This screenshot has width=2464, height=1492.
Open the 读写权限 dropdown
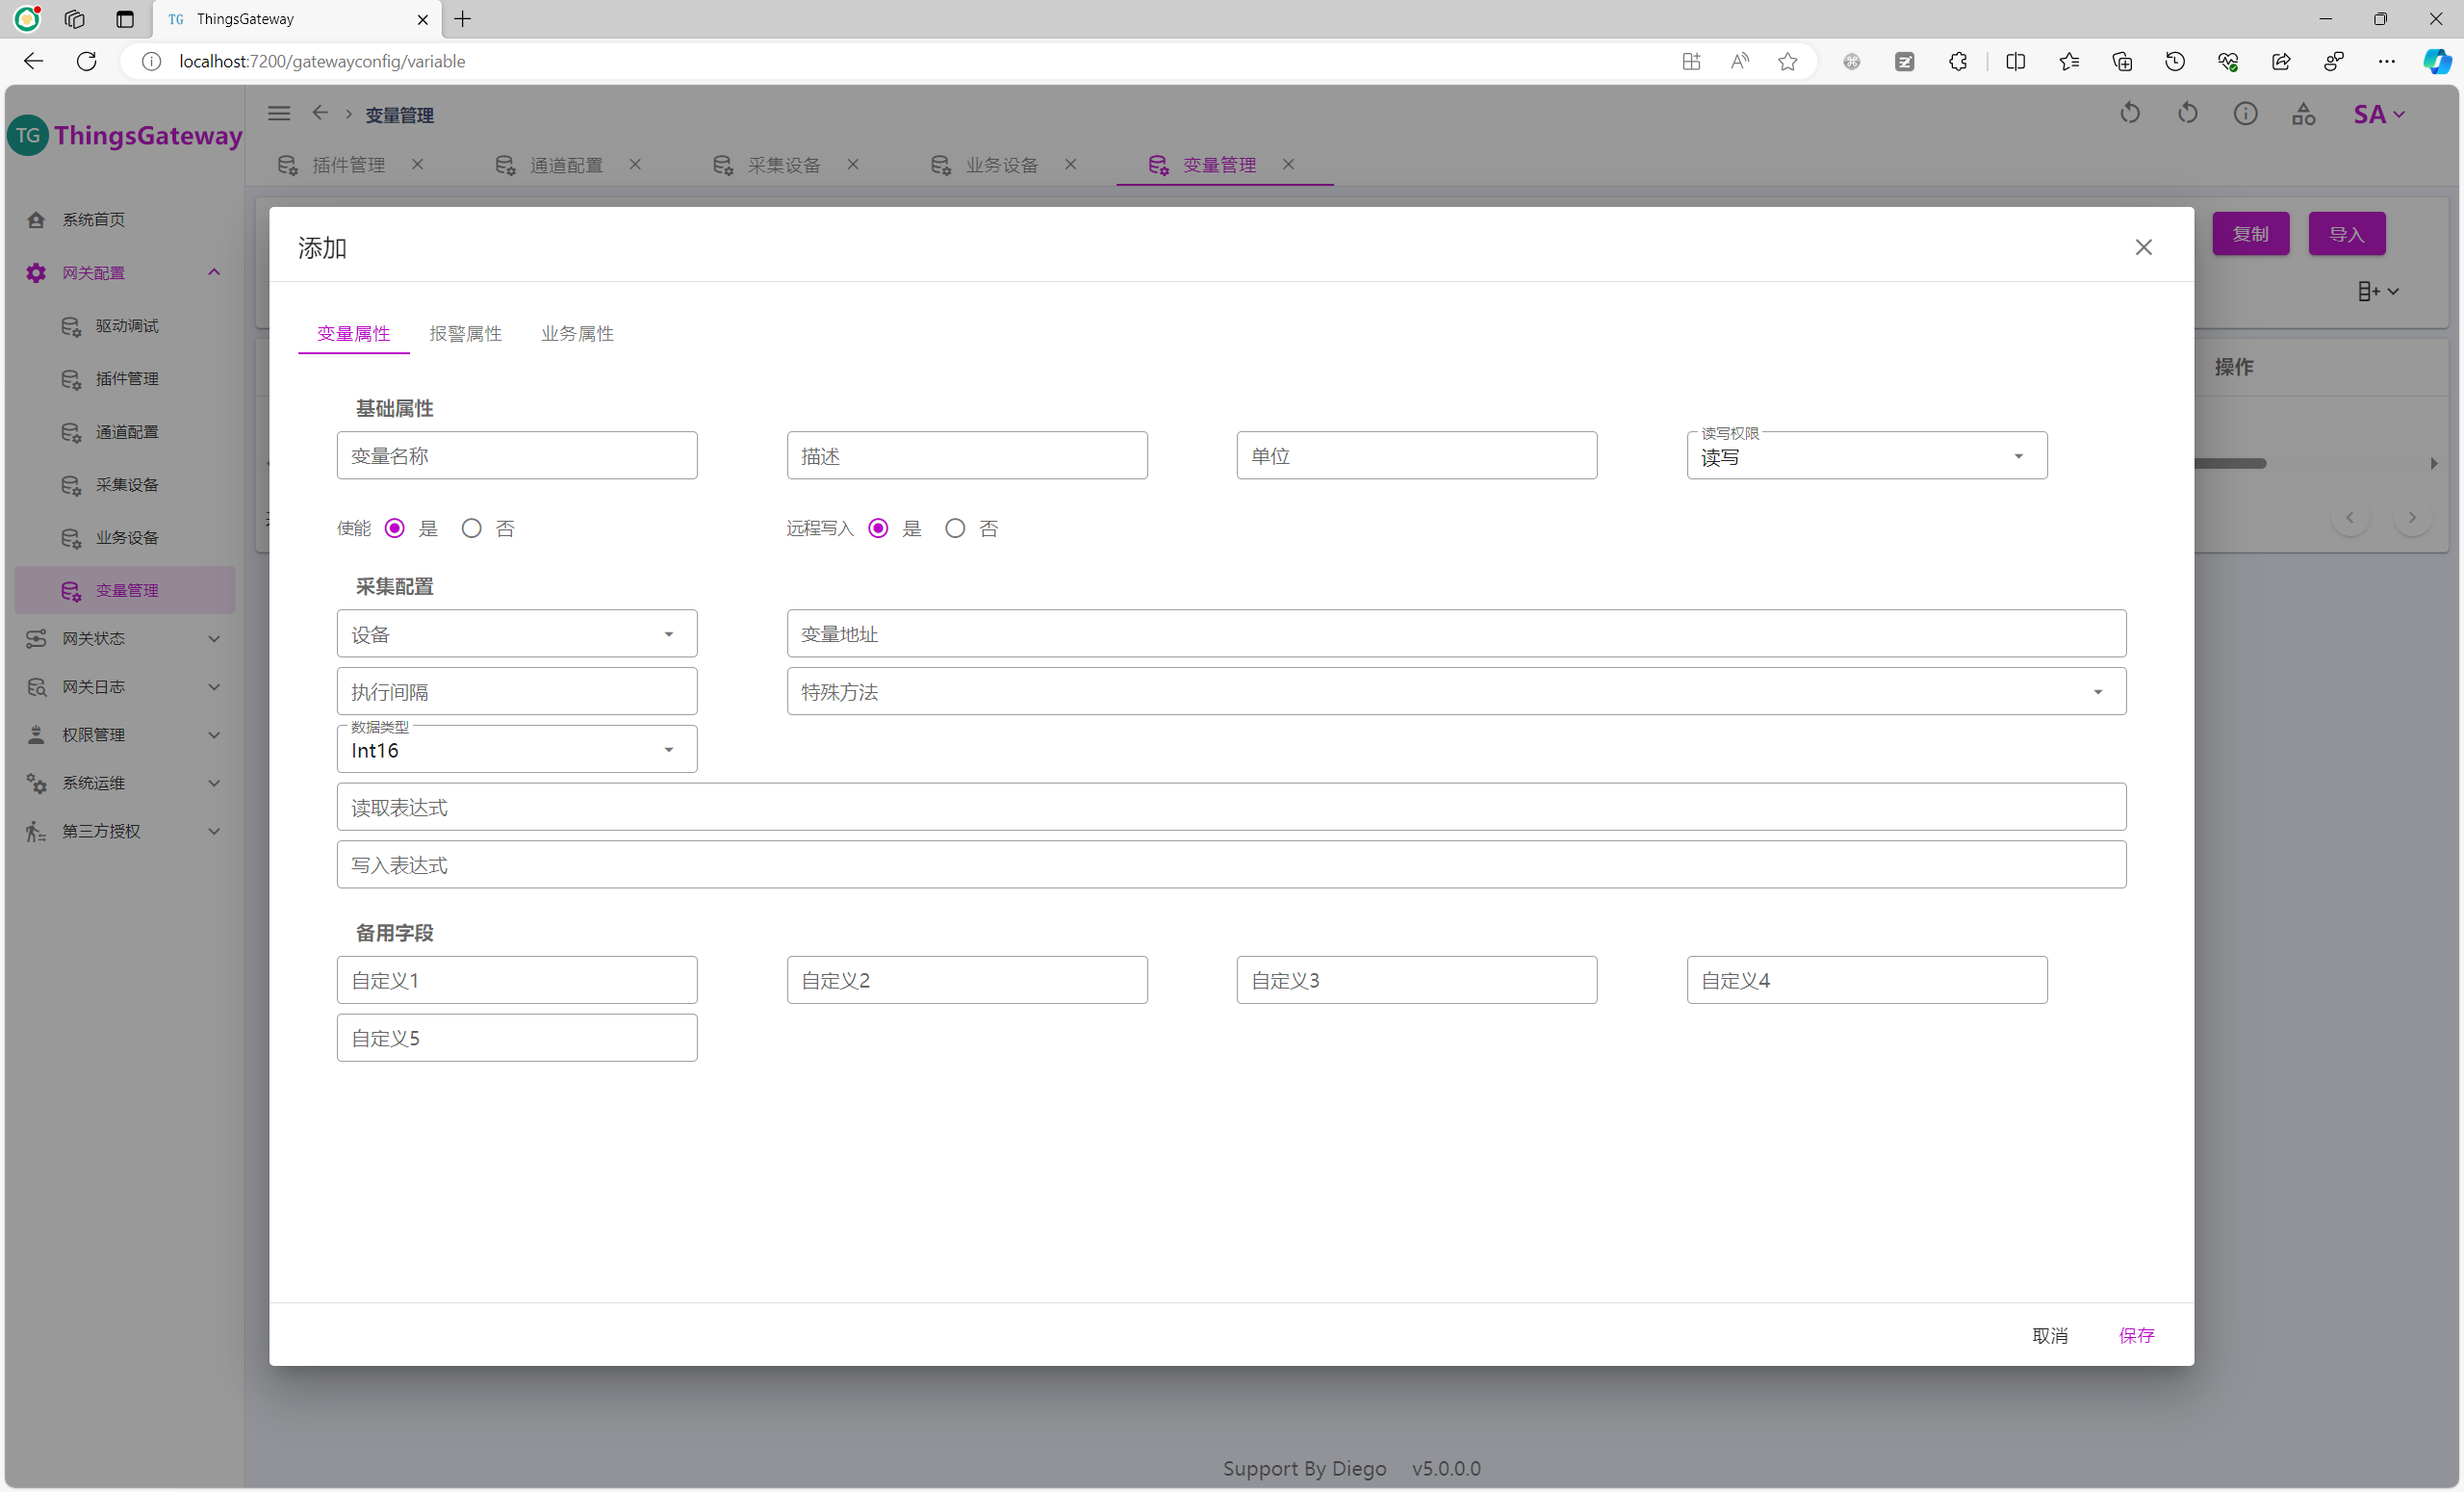point(1866,456)
